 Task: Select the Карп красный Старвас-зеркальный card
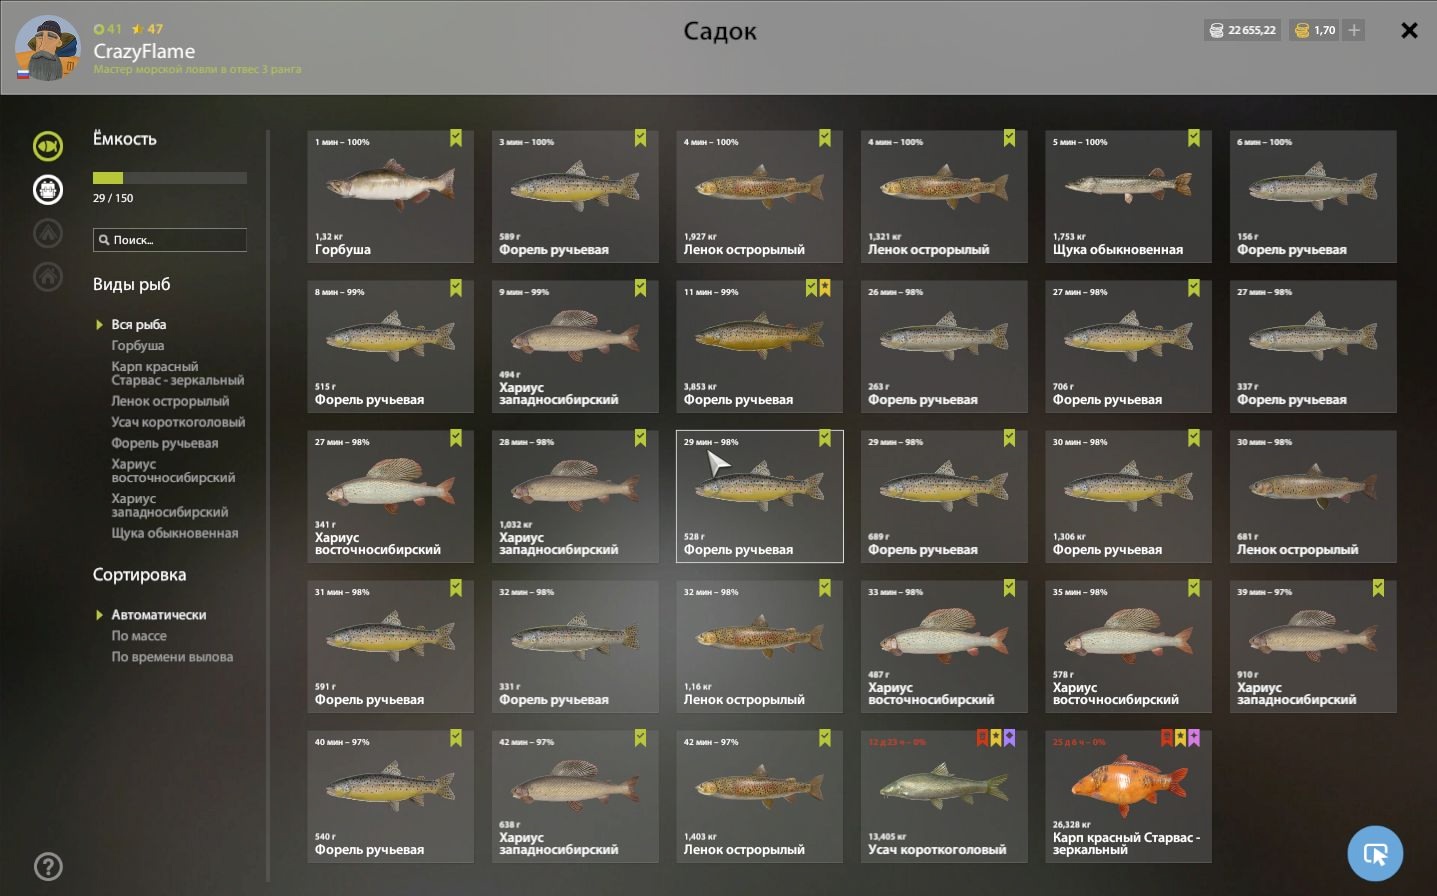[x=1128, y=796]
